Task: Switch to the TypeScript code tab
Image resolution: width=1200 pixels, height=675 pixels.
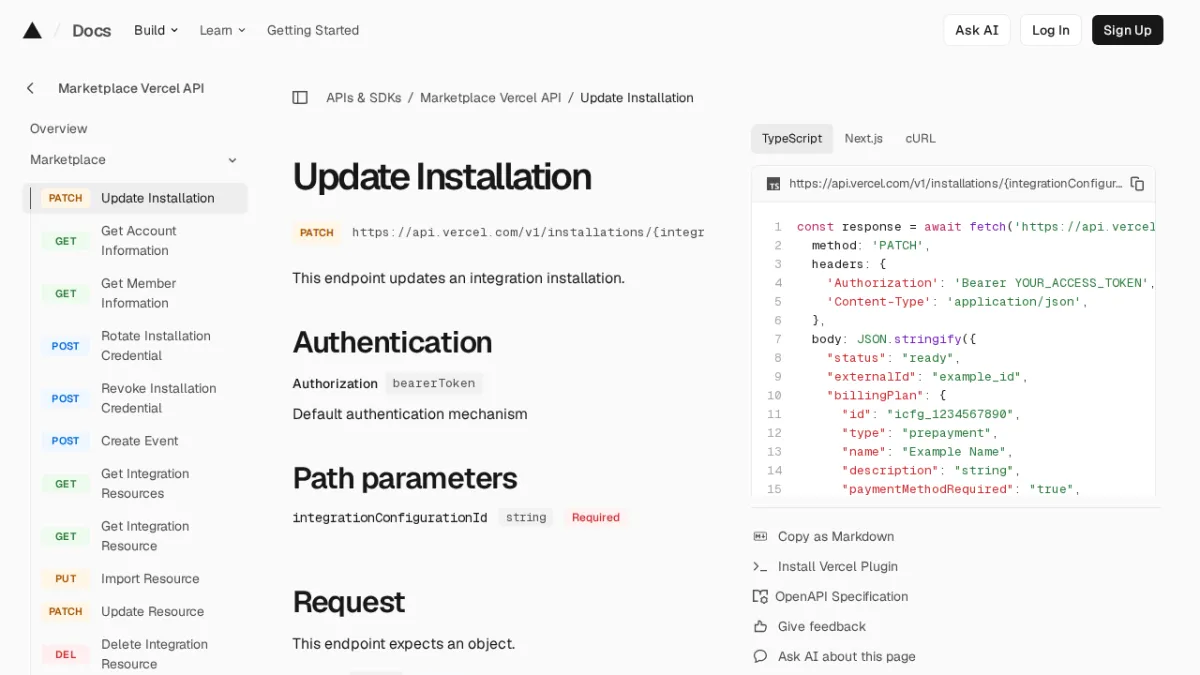Action: 792,138
